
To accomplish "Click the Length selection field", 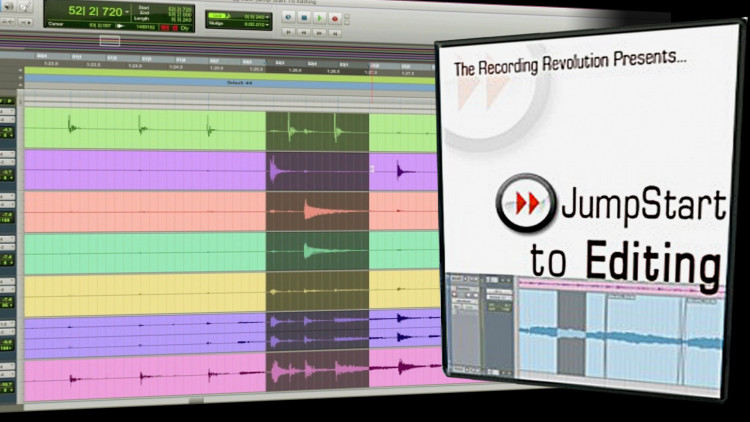I will coord(179,20).
